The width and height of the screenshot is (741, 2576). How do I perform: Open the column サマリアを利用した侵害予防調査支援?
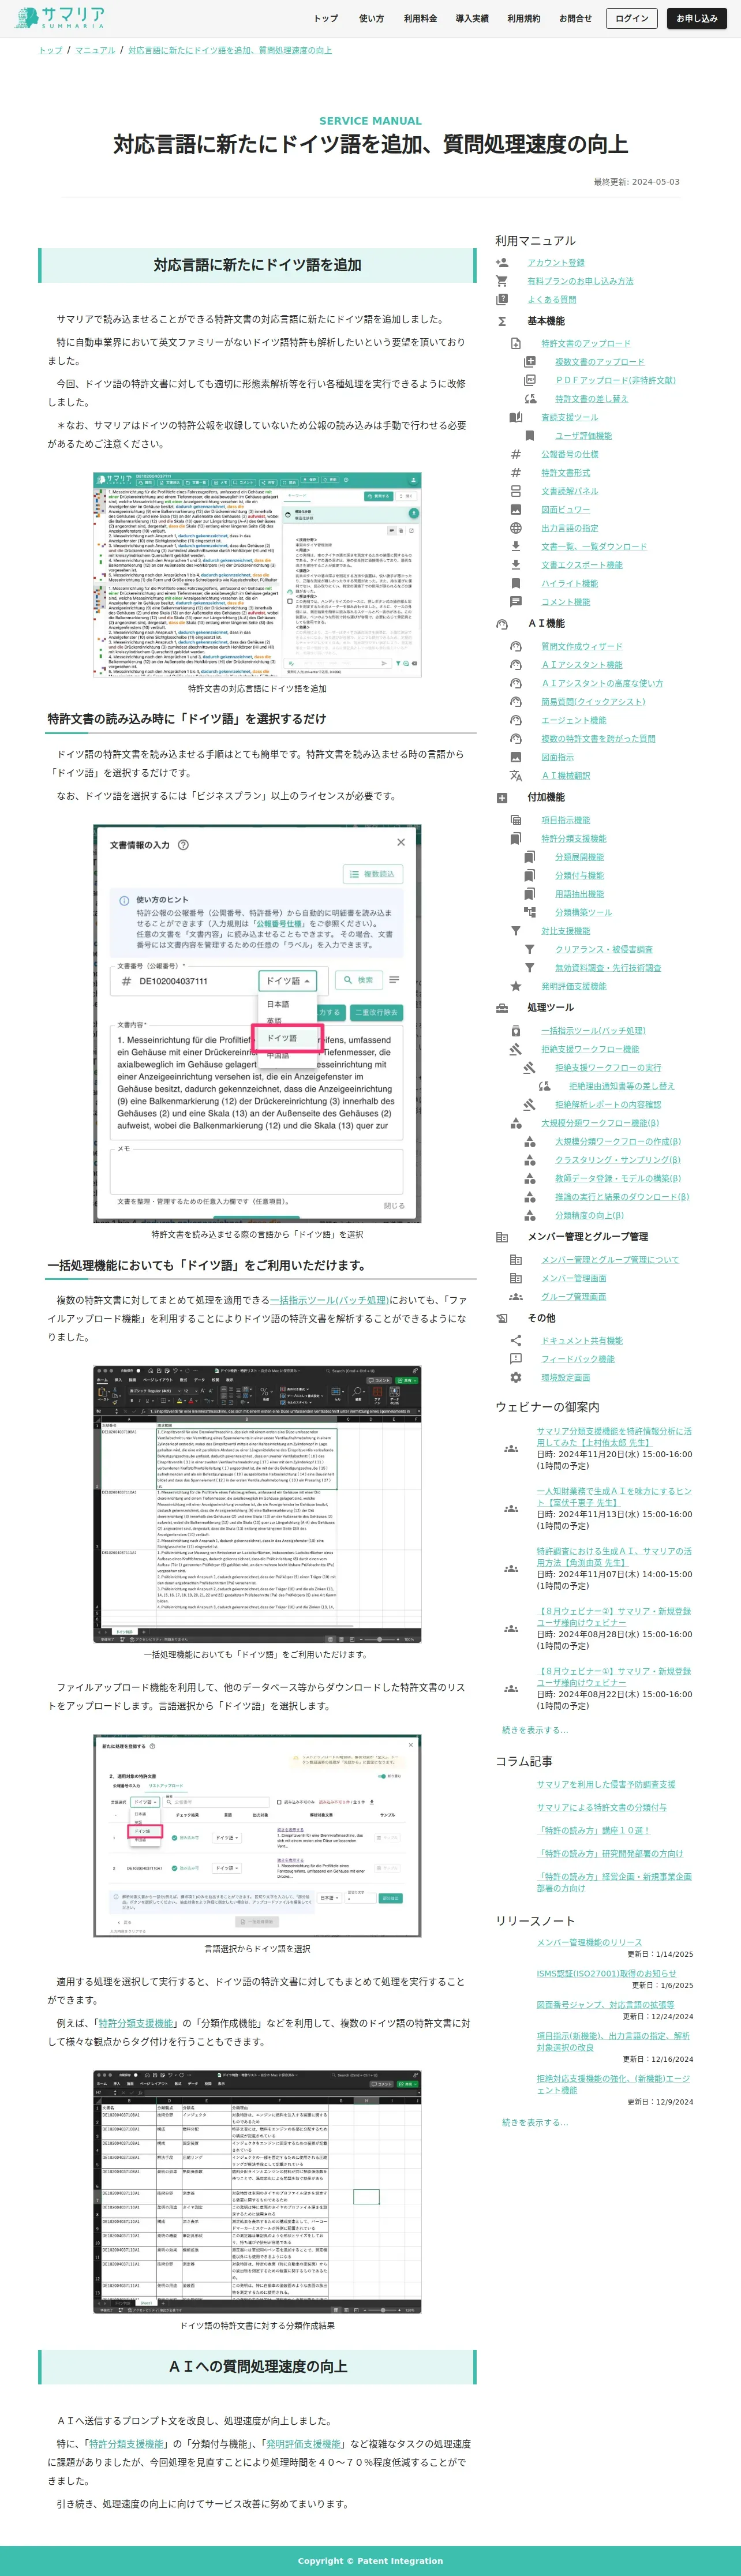[606, 1785]
